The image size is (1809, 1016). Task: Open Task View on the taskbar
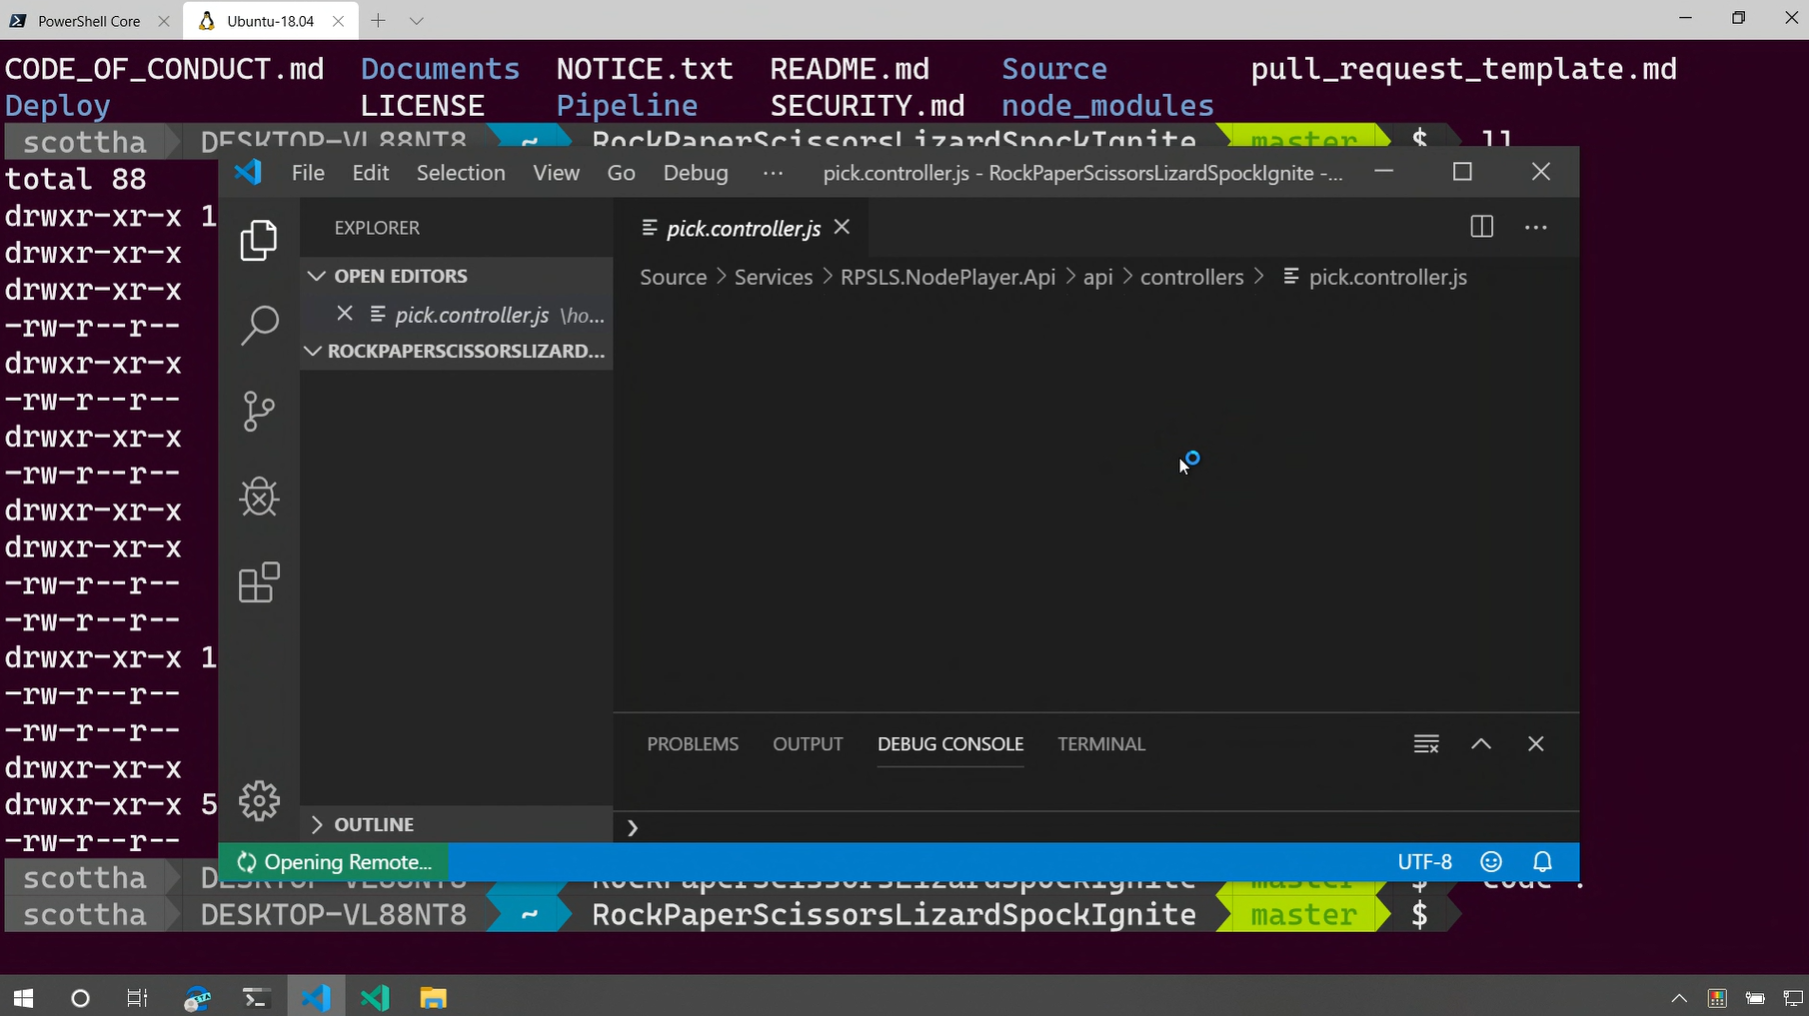click(x=137, y=998)
